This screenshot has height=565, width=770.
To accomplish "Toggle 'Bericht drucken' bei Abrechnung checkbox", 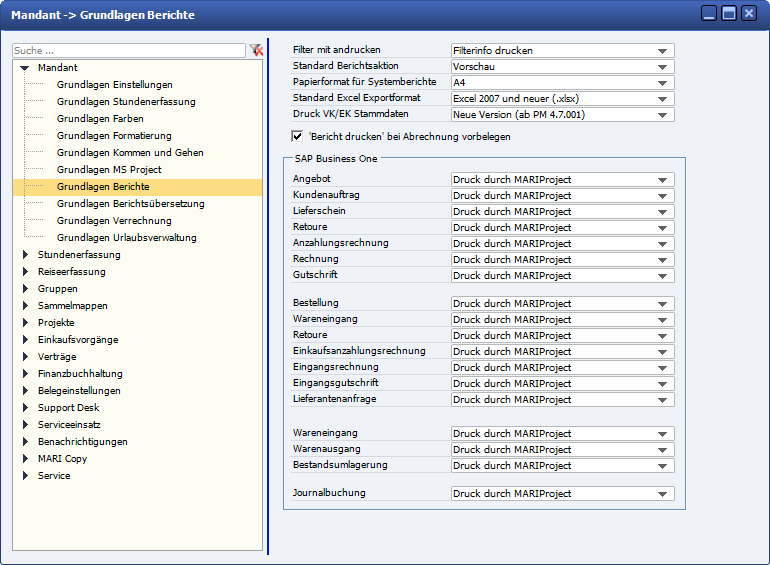I will 297,136.
